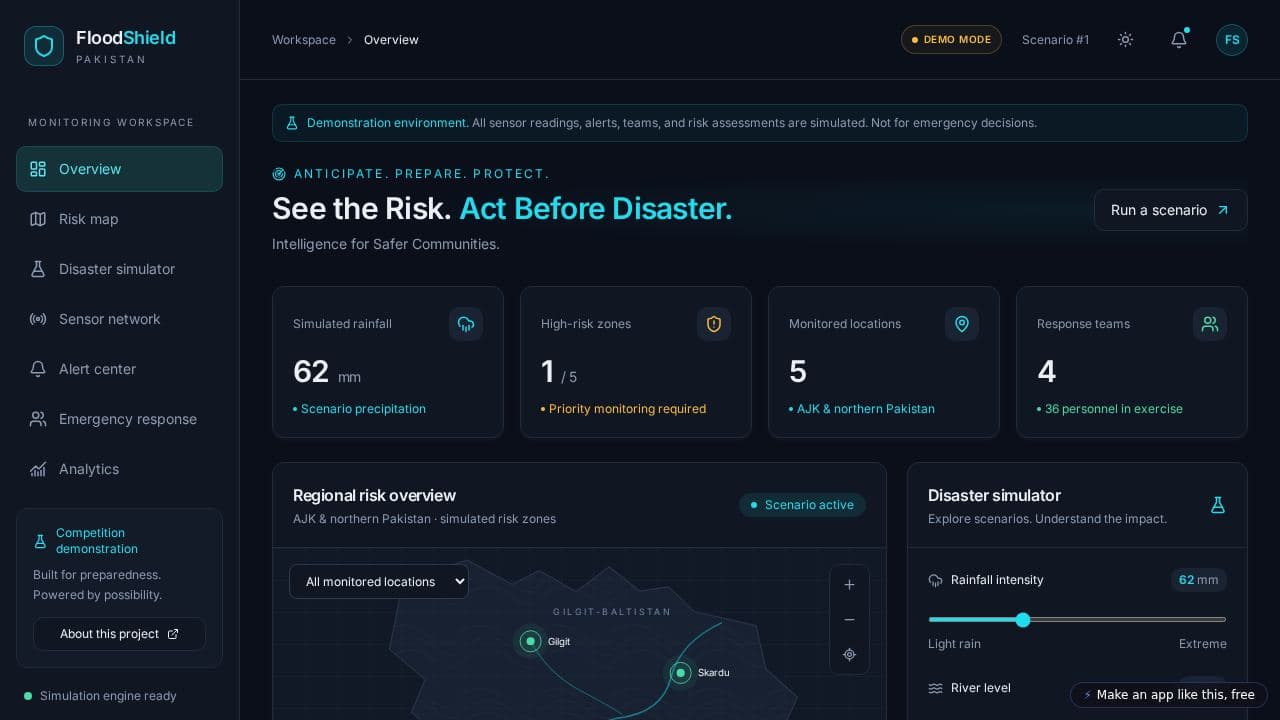Click the Overview breadcrumb text
The width and height of the screenshot is (1280, 720).
391,40
